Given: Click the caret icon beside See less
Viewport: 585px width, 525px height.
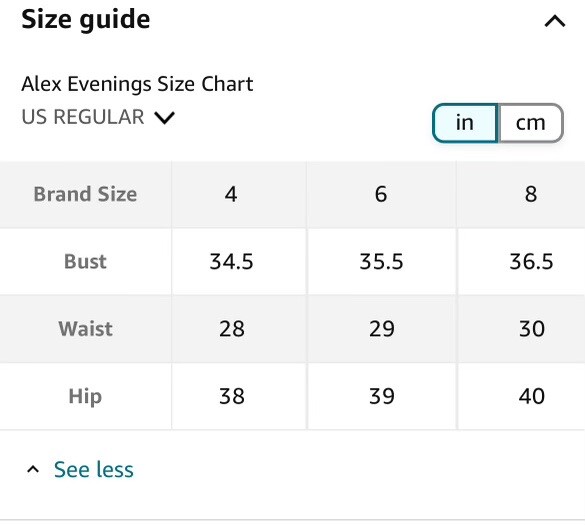Looking at the screenshot, I should (x=33, y=469).
